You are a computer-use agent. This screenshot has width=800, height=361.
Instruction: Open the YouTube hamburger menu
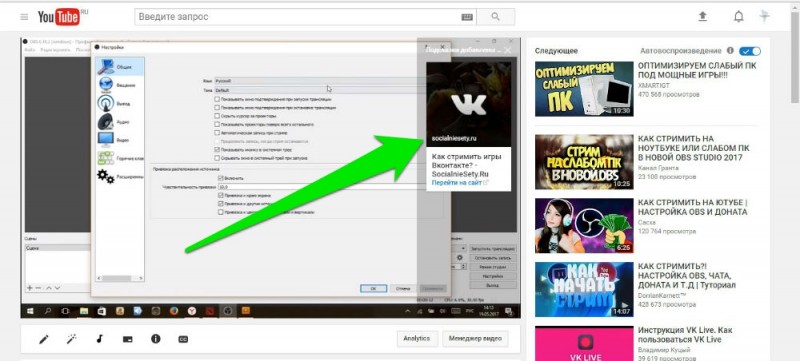24,17
